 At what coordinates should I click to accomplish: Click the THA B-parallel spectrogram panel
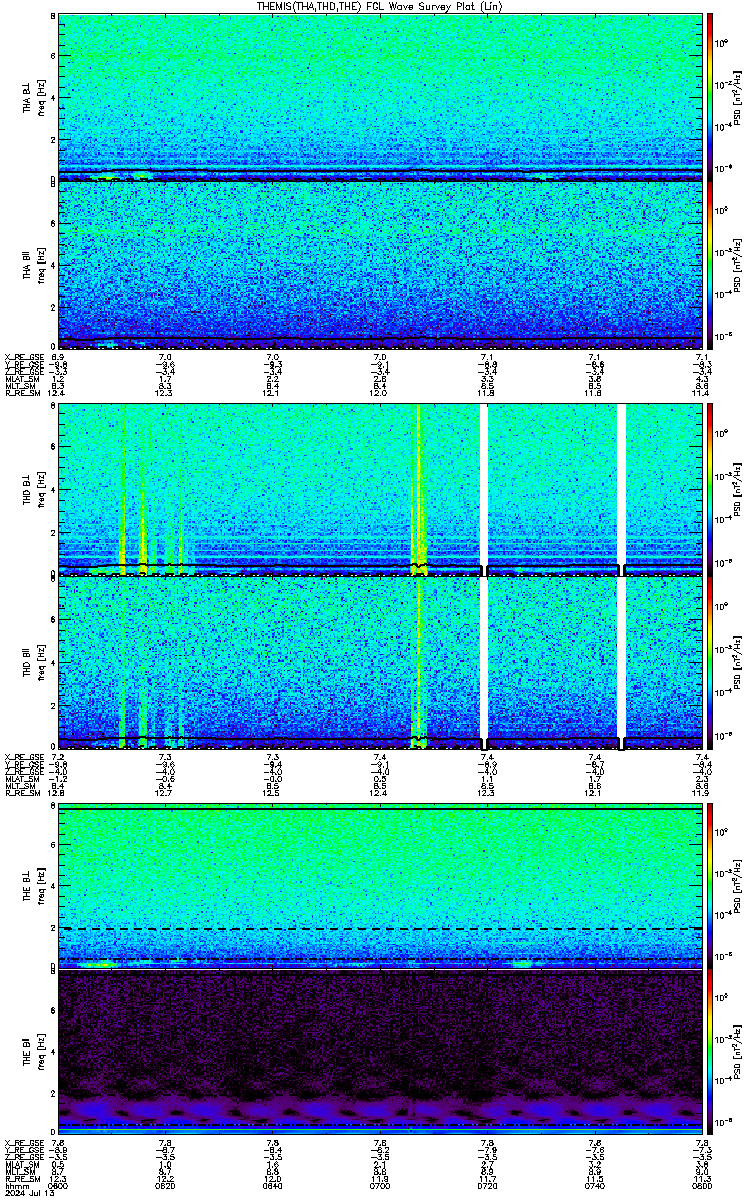(380, 265)
